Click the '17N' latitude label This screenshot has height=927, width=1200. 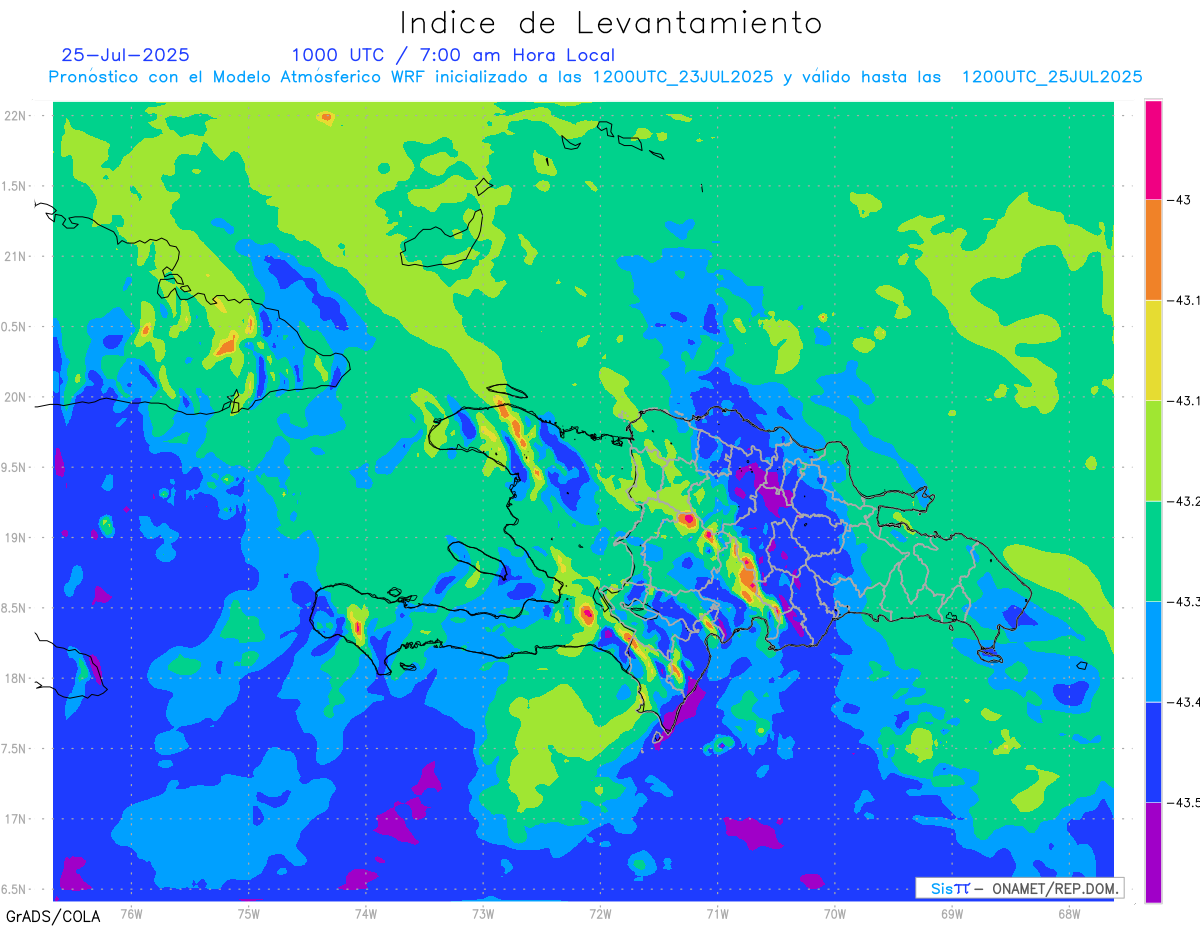click(16, 819)
